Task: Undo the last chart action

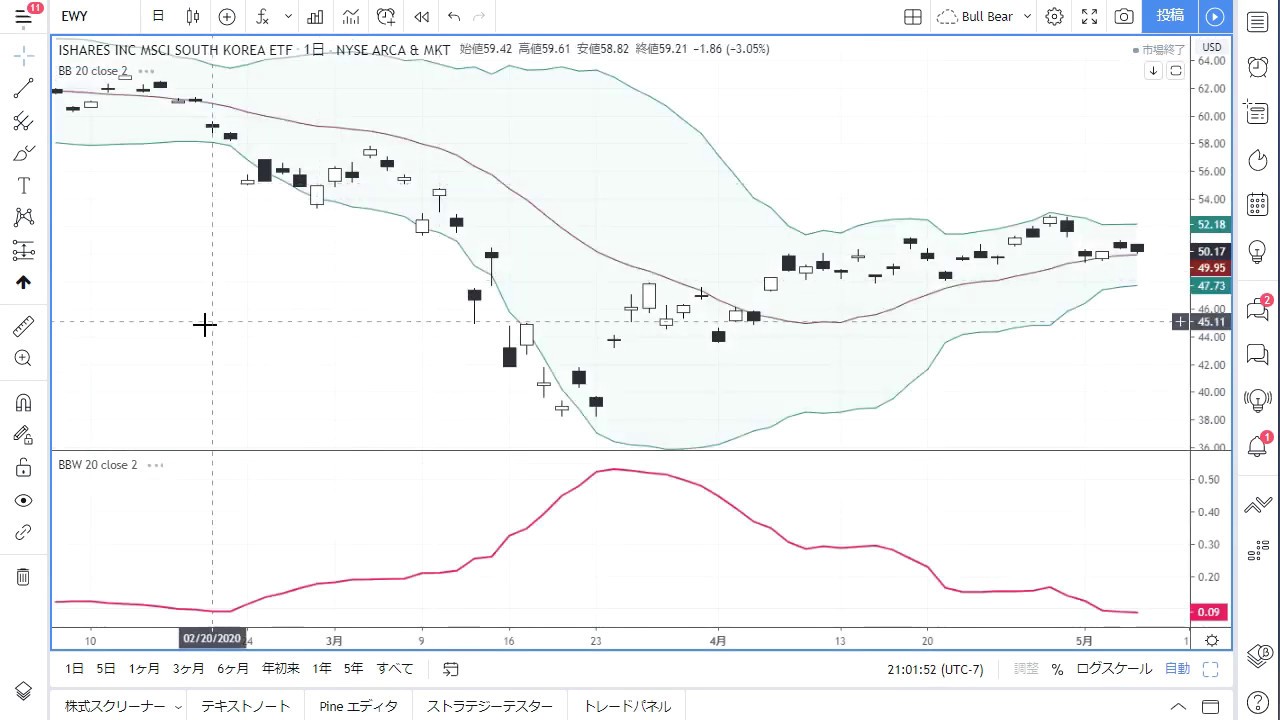Action: click(x=454, y=16)
